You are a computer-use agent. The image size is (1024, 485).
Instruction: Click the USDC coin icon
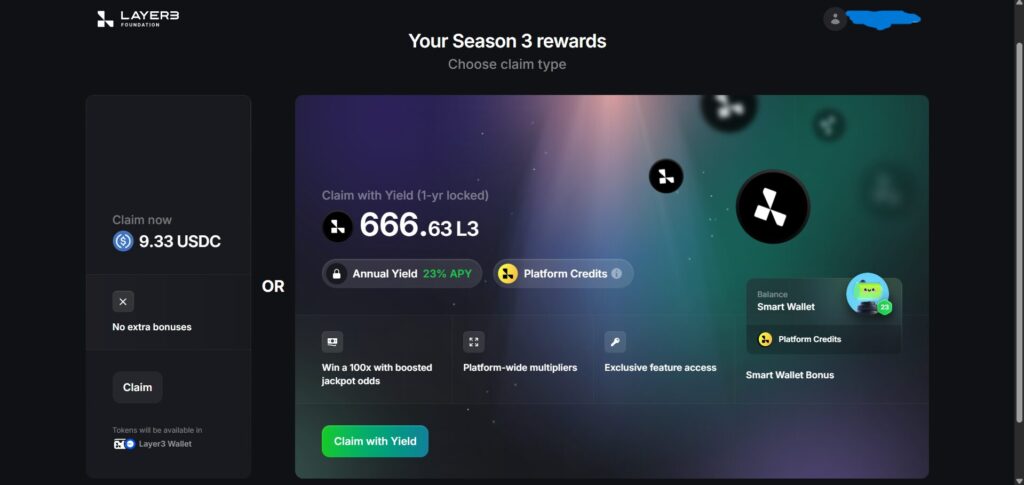point(123,242)
